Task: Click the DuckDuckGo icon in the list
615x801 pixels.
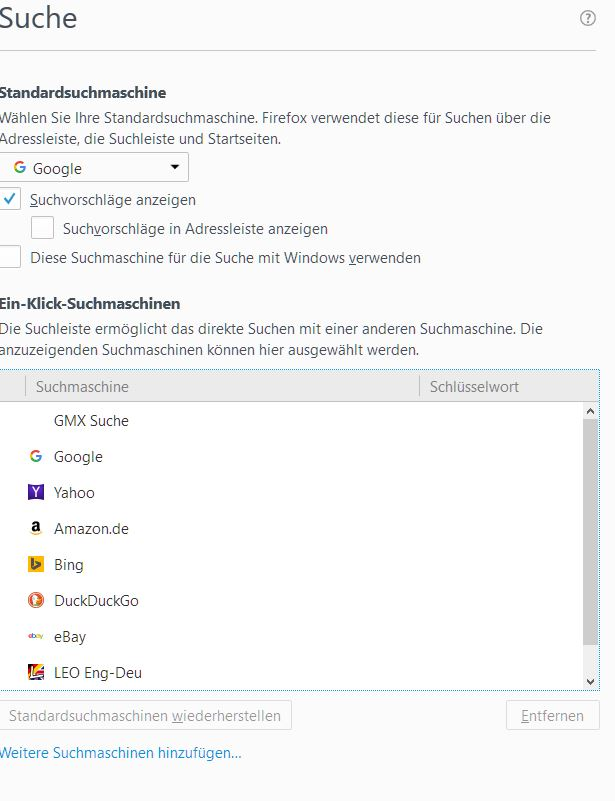Action: pos(36,600)
